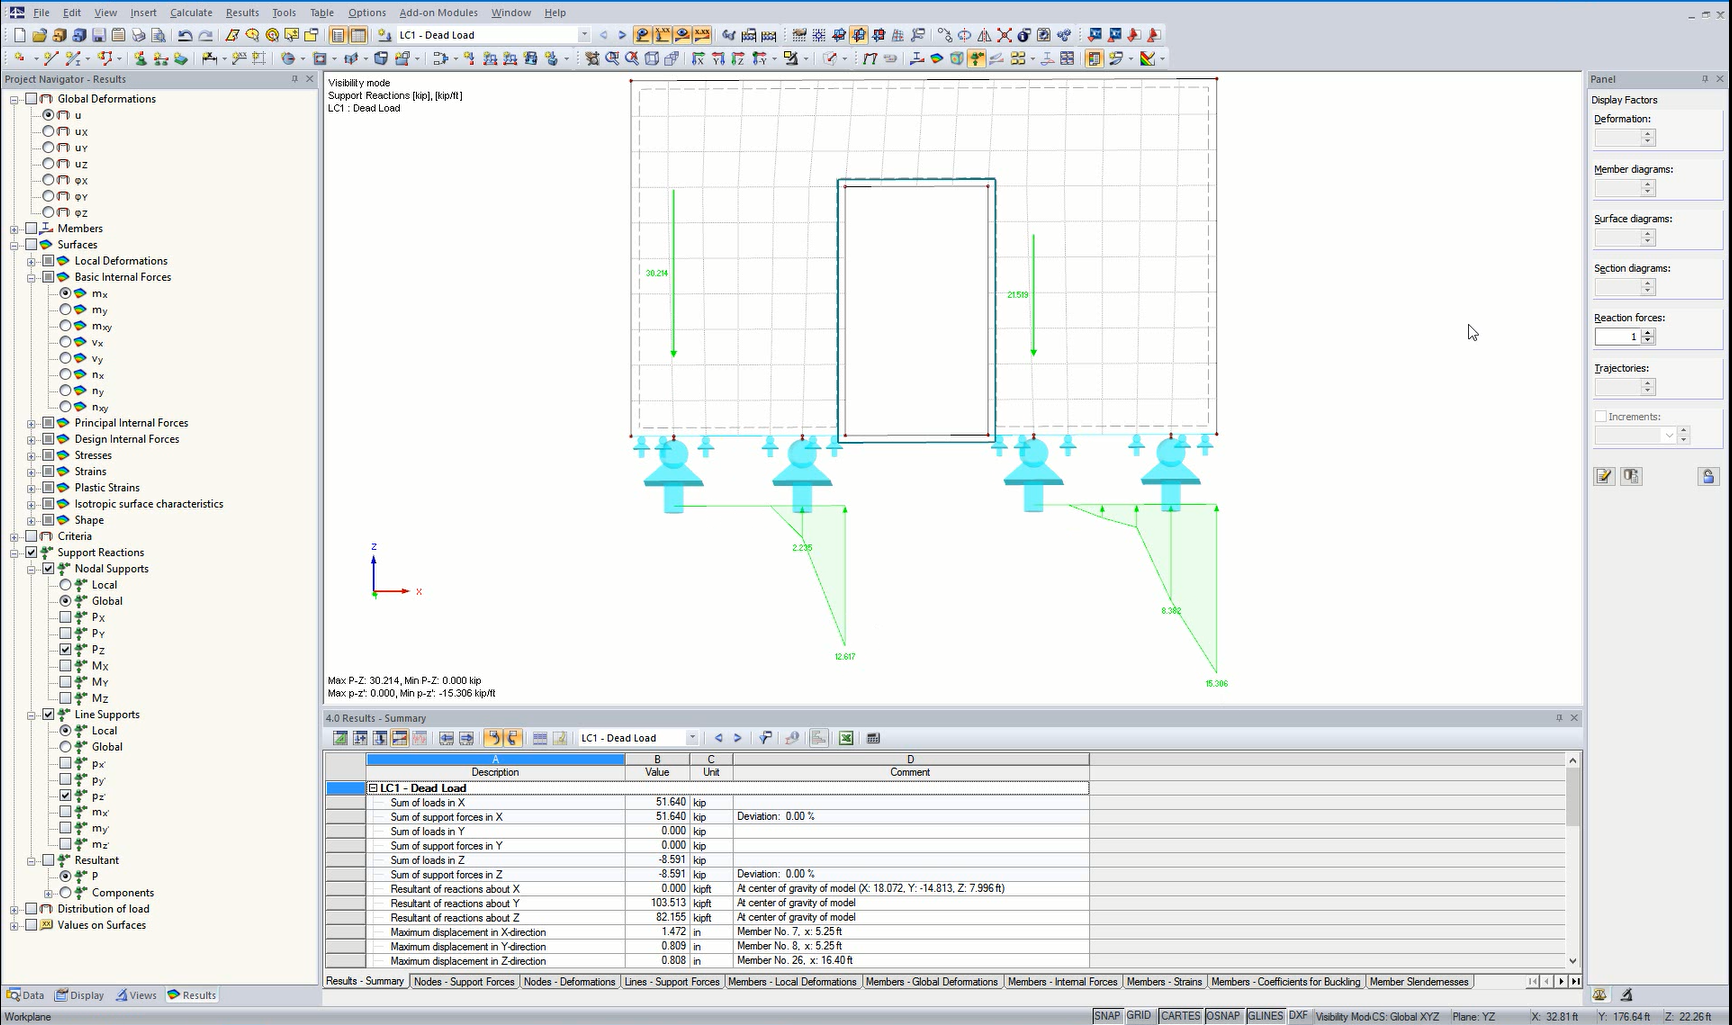Viewport: 1732px width, 1025px height.
Task: Toggle CARTES in status bar
Action: (x=1180, y=1016)
